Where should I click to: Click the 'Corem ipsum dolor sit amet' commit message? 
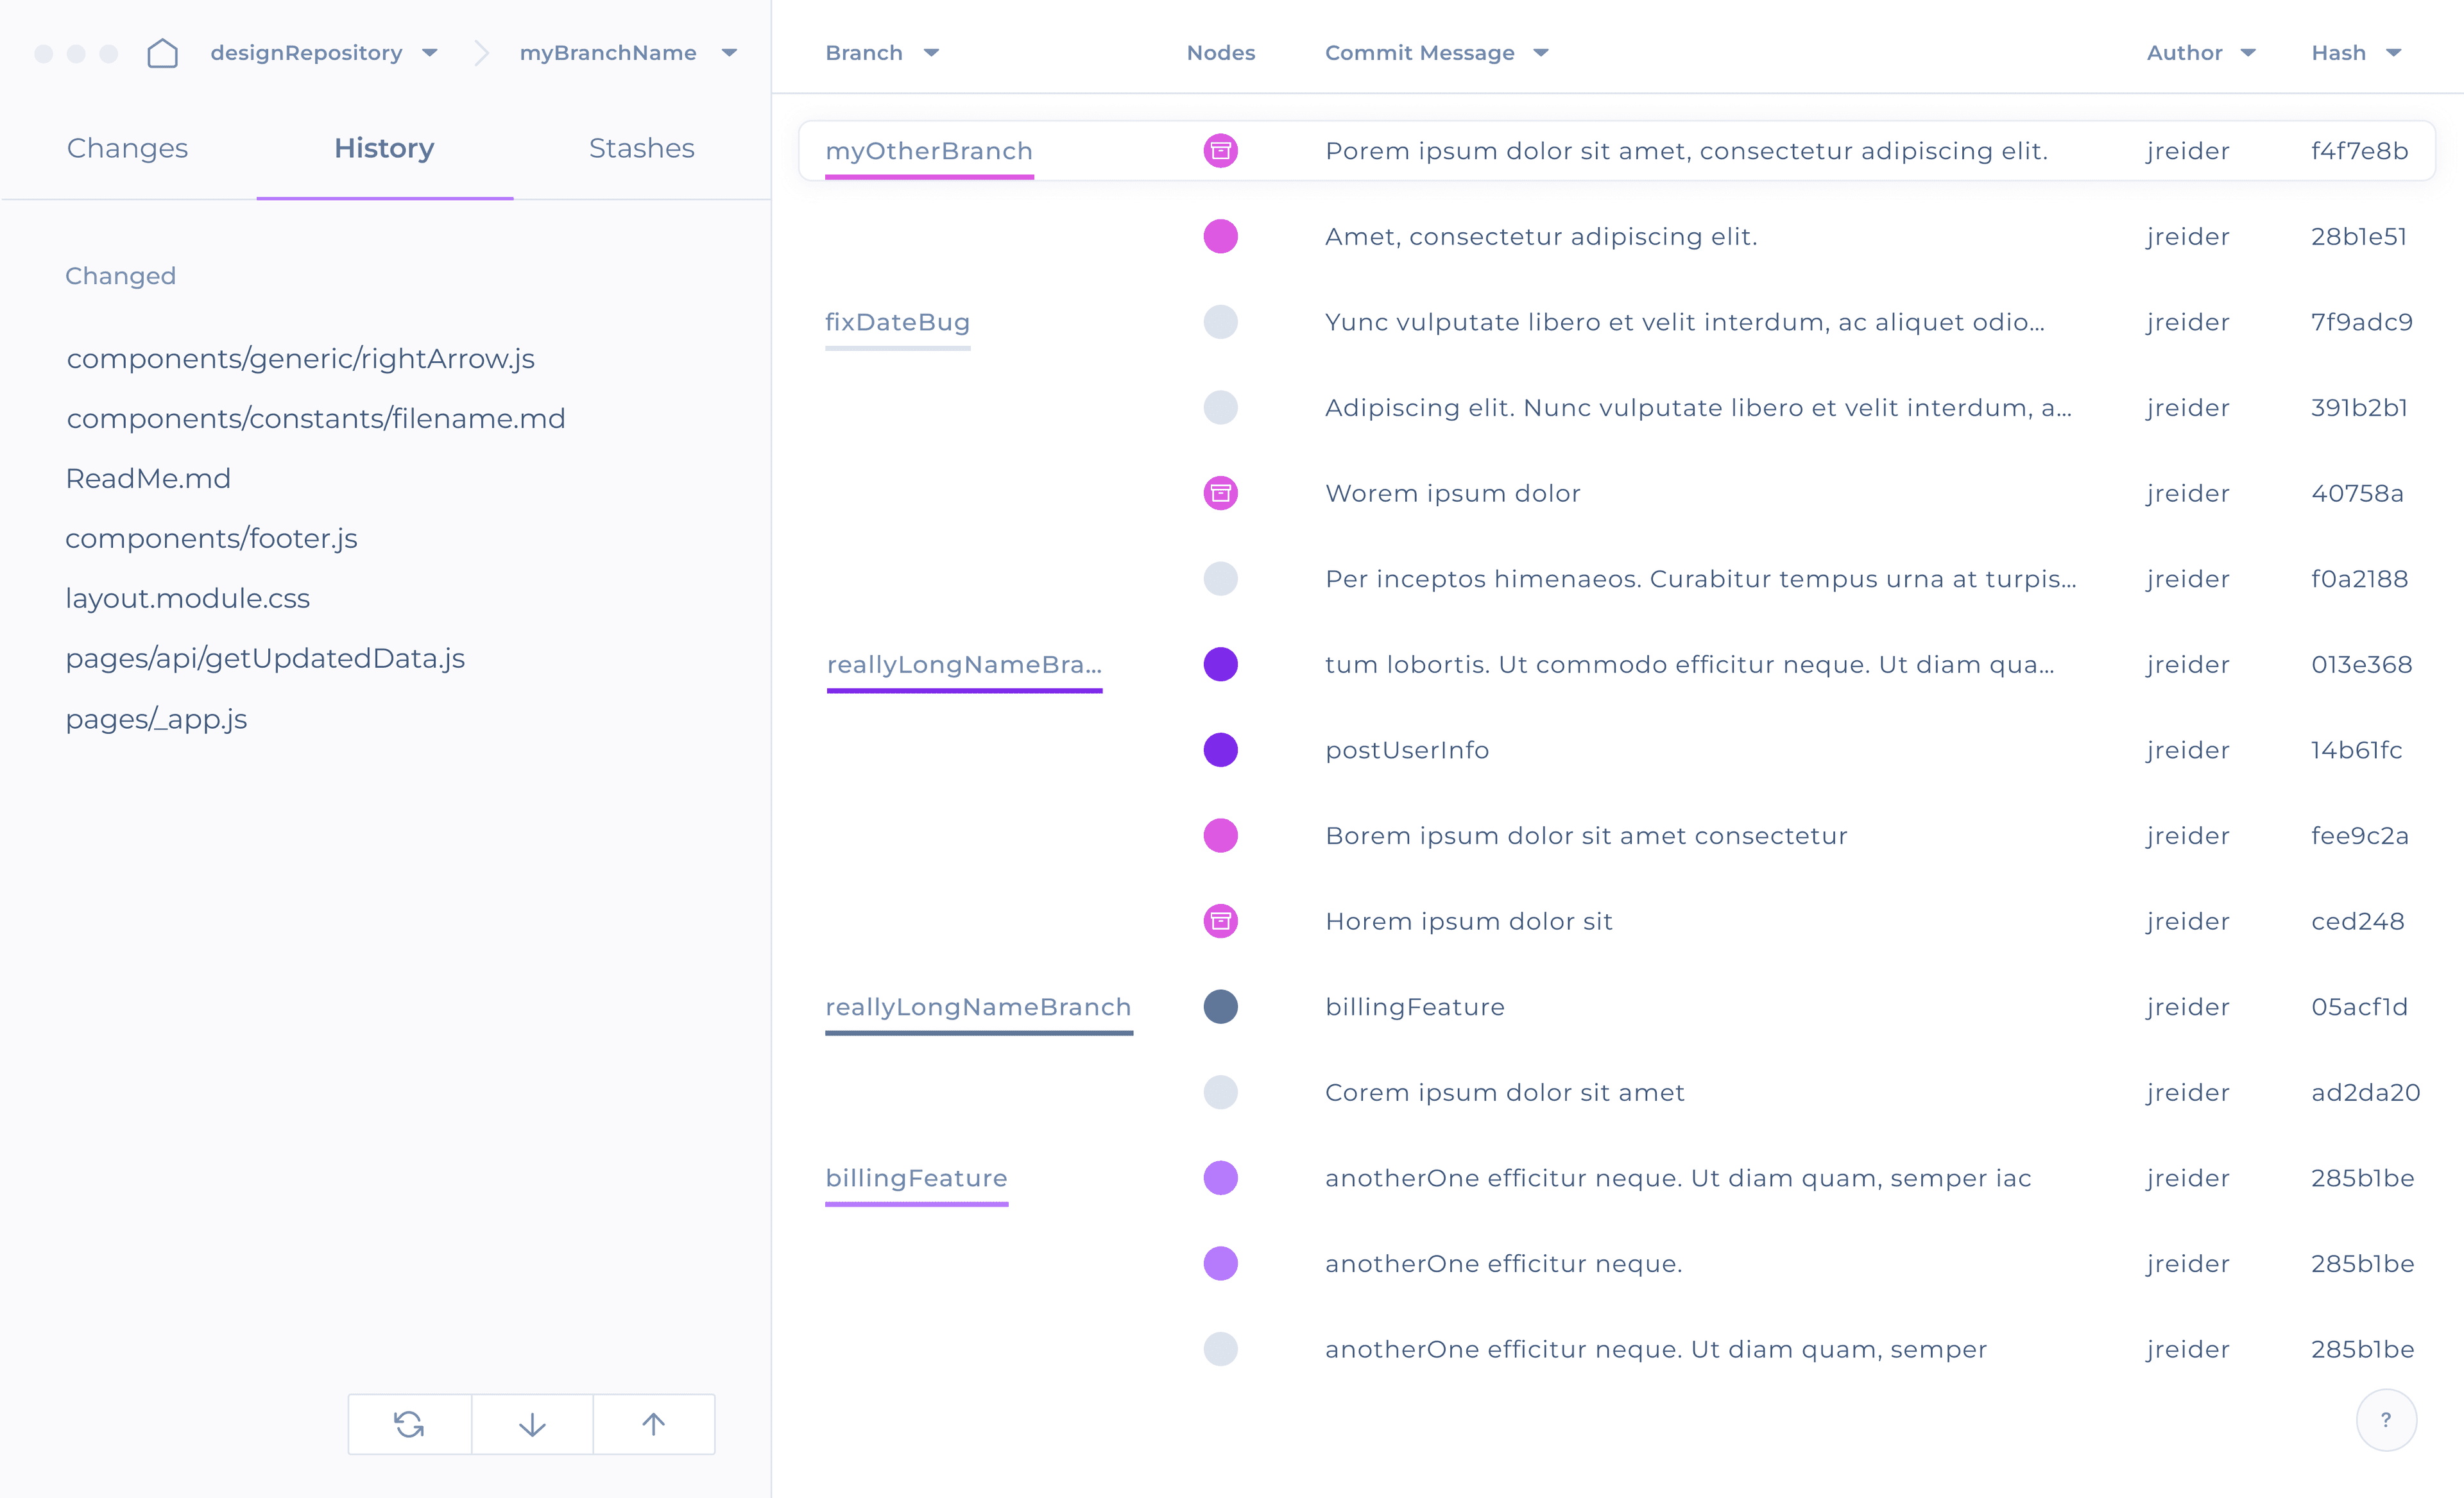(1505, 1092)
